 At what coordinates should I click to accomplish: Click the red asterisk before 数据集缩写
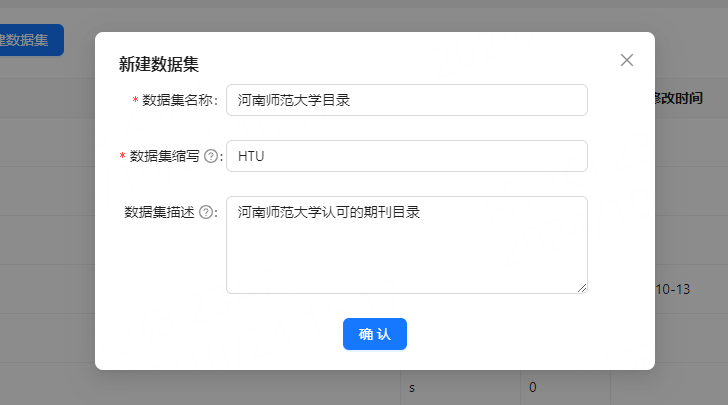pos(122,156)
